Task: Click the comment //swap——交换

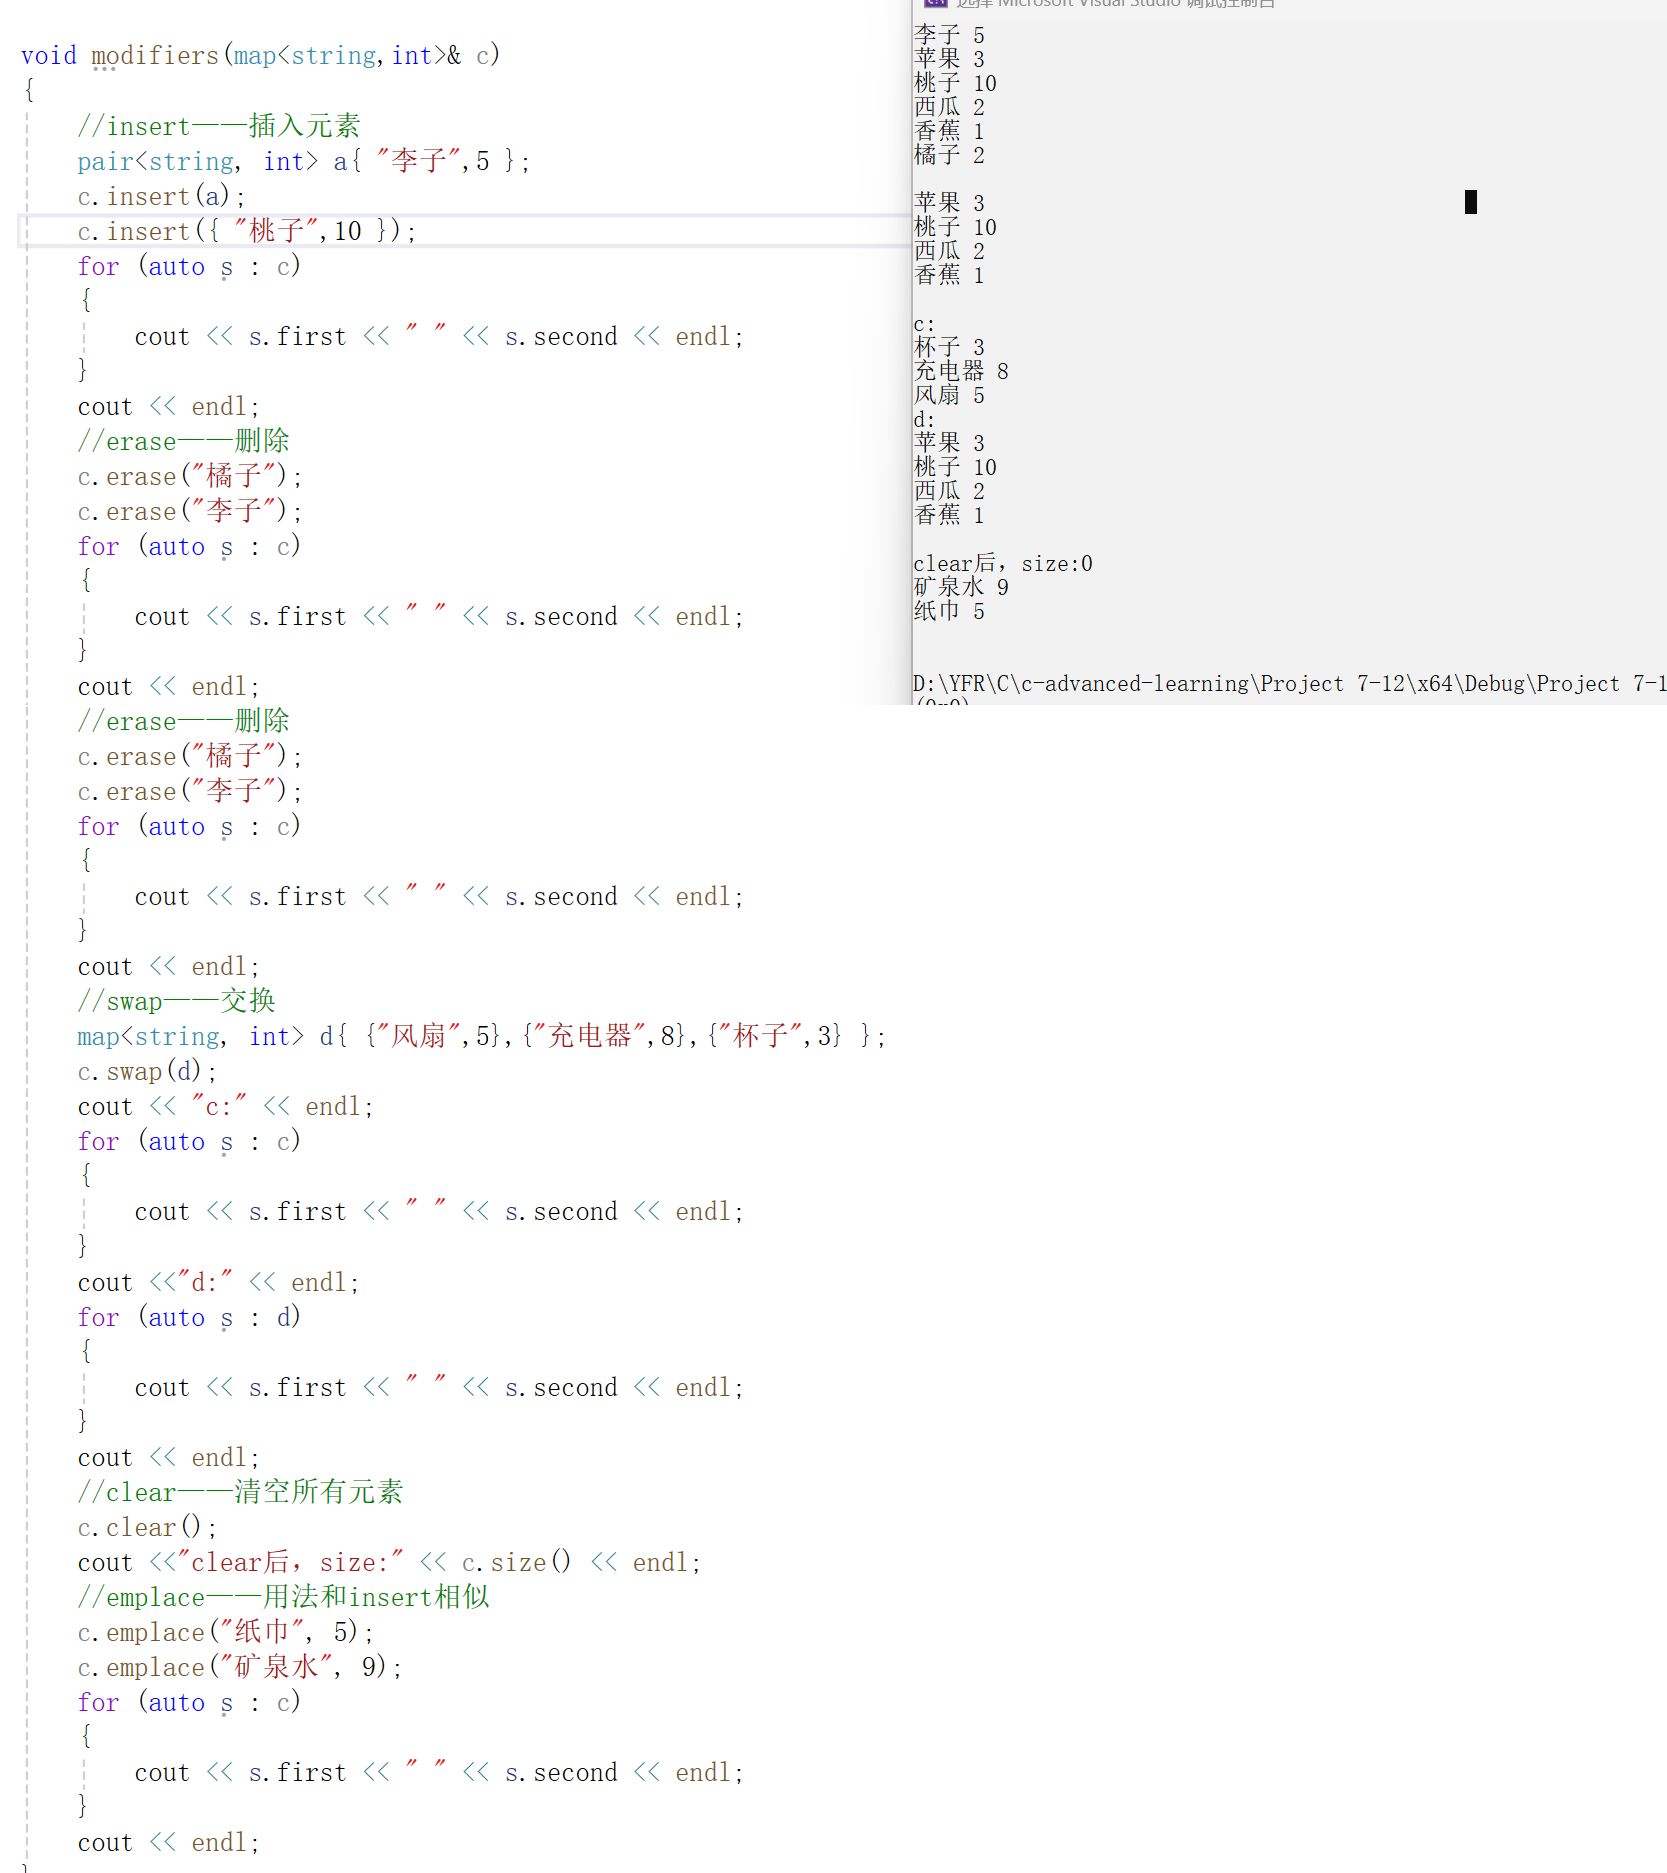Action: [176, 1000]
